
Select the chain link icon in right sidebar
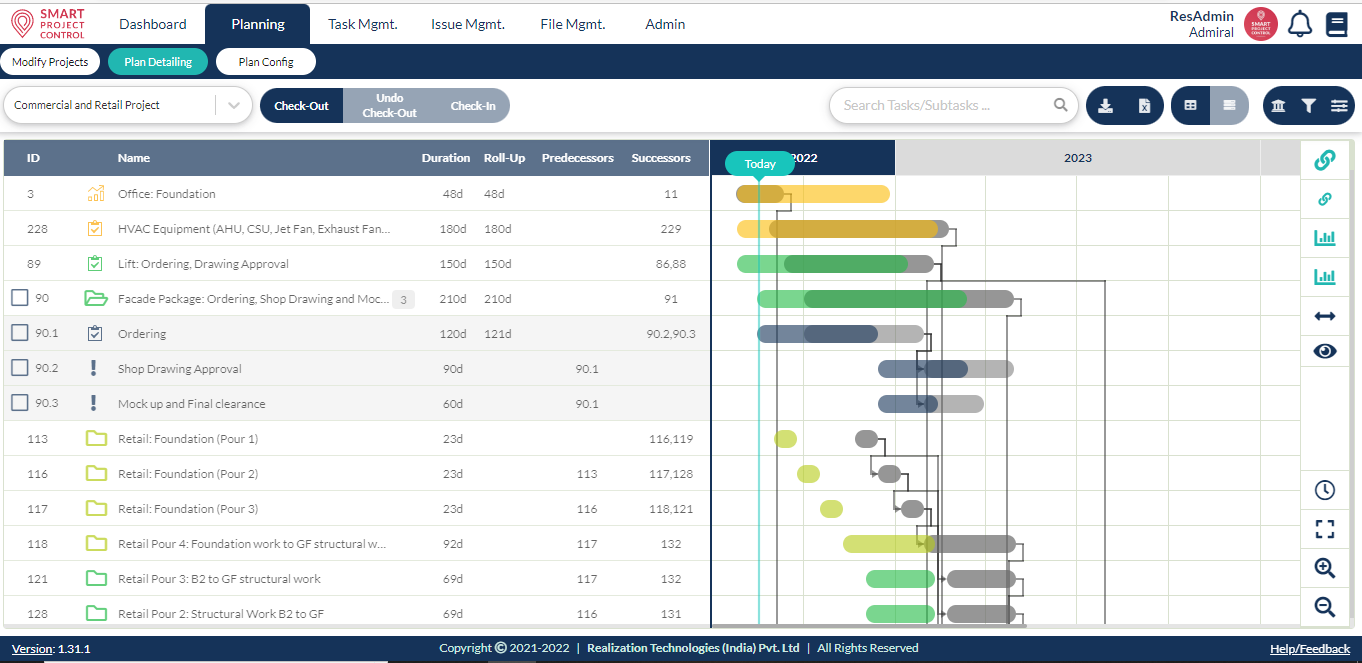point(1324,159)
